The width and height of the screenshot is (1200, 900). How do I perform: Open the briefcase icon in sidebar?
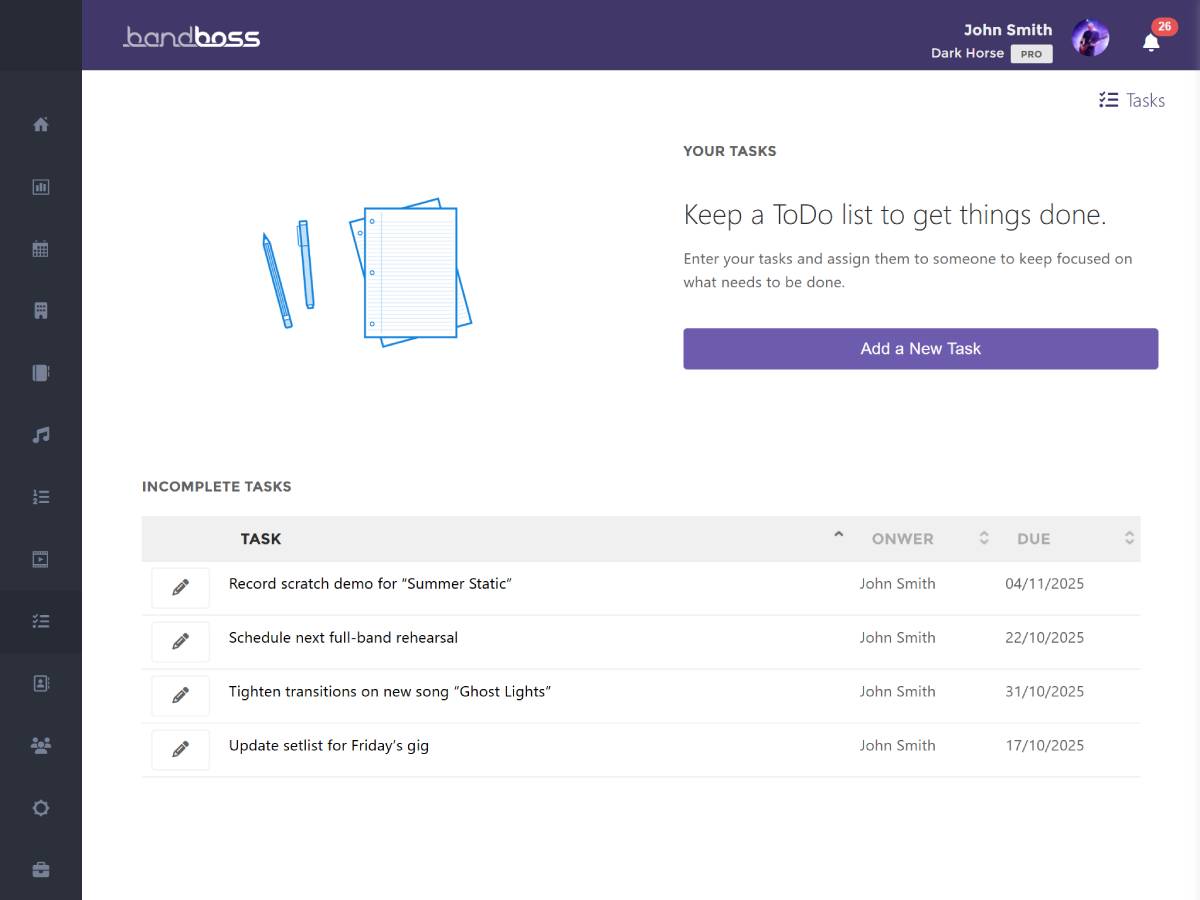point(41,870)
